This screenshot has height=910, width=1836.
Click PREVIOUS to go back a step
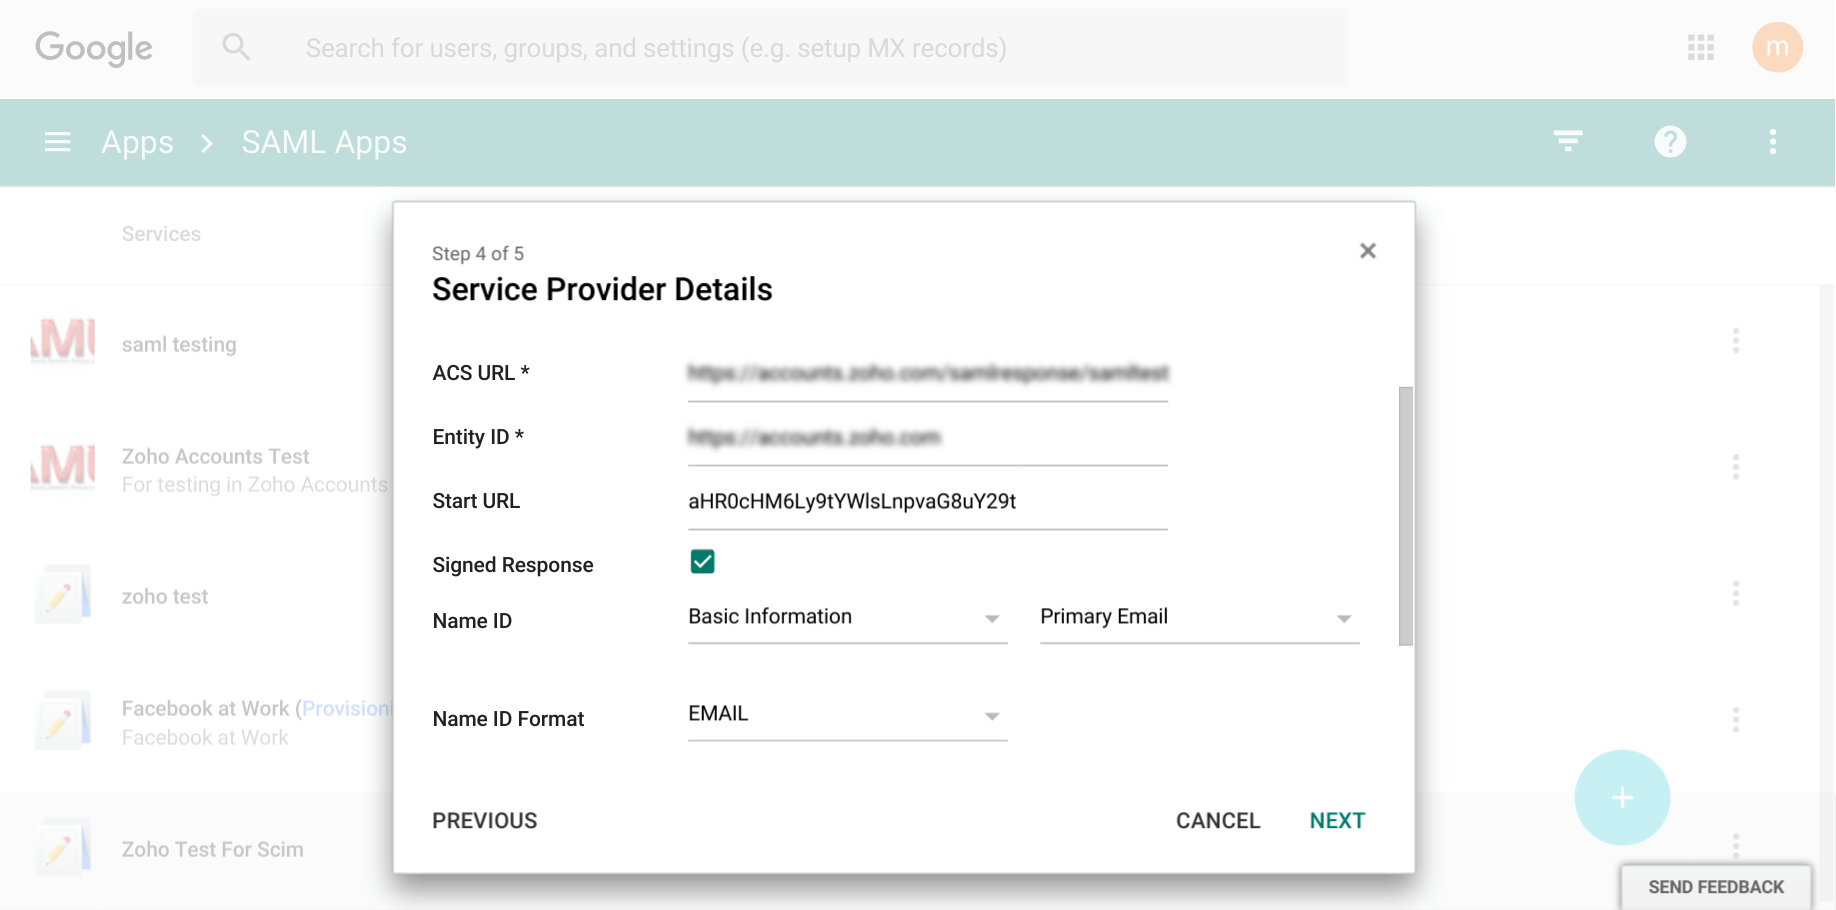pos(484,820)
